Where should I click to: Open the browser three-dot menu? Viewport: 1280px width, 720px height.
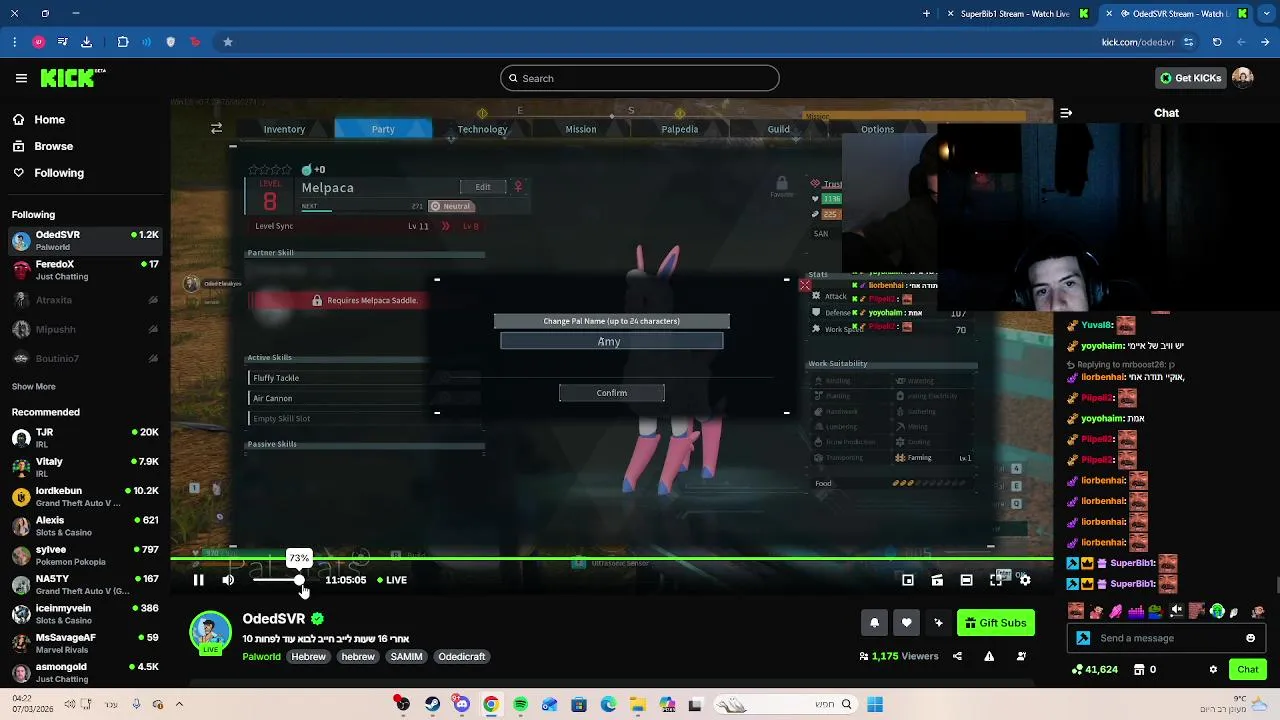[x=14, y=42]
